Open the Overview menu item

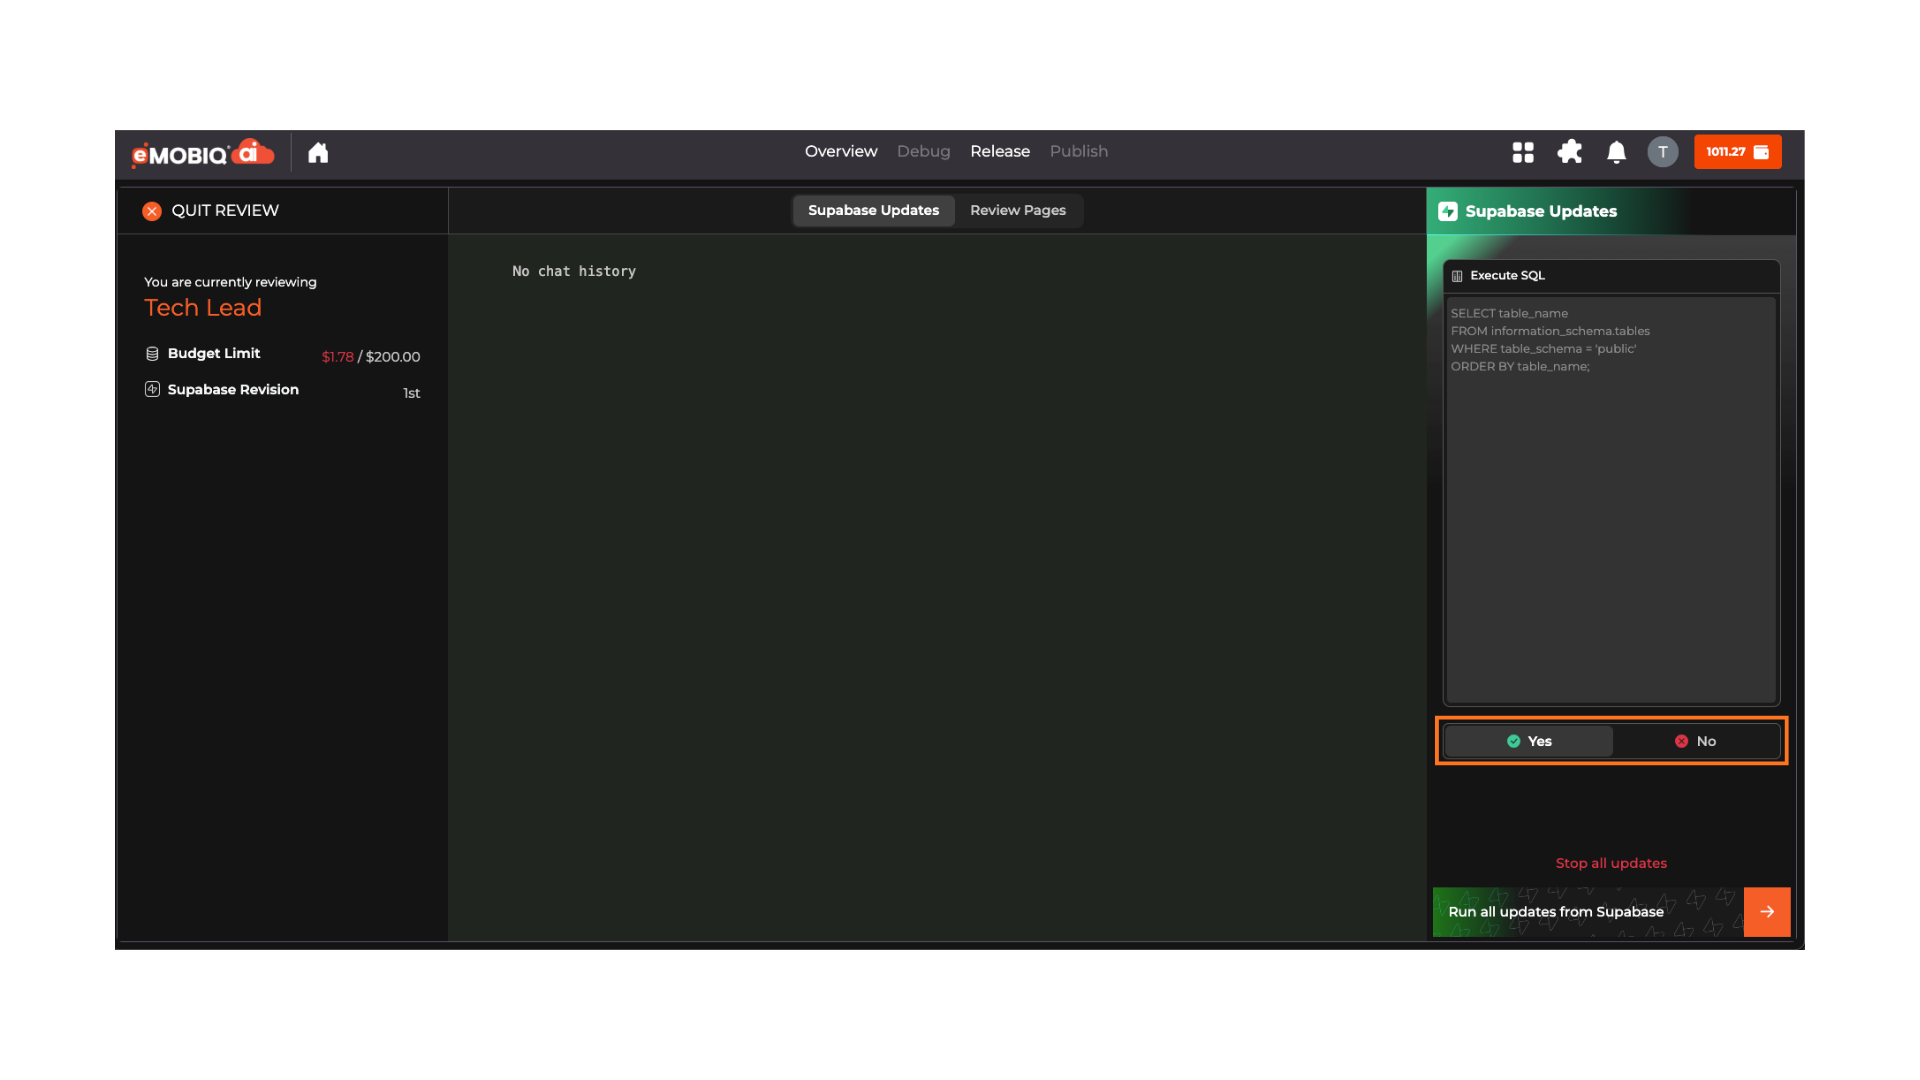[840, 151]
